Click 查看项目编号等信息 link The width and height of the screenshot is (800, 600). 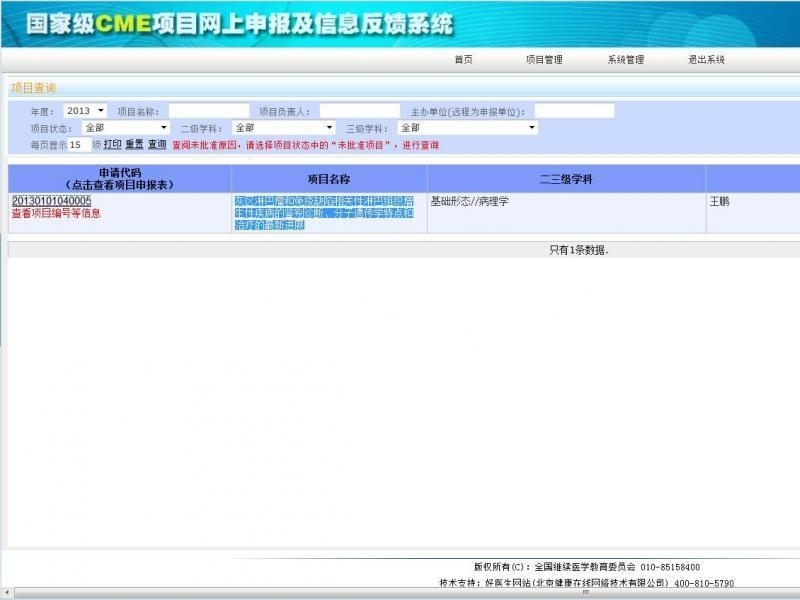click(56, 213)
